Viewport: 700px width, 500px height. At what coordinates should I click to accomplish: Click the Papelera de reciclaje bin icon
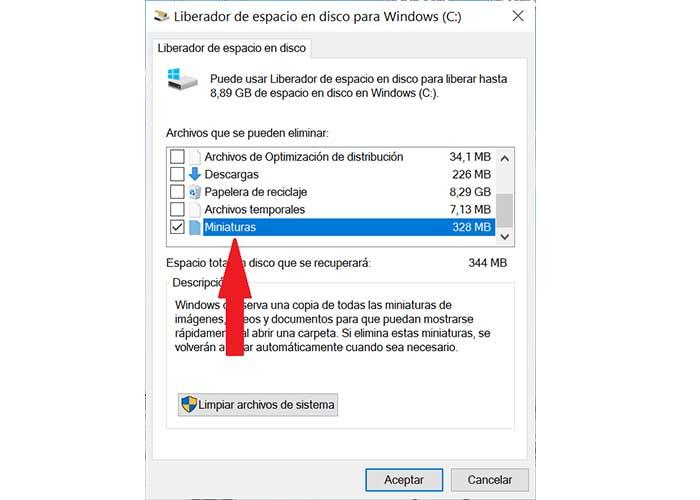click(x=195, y=192)
